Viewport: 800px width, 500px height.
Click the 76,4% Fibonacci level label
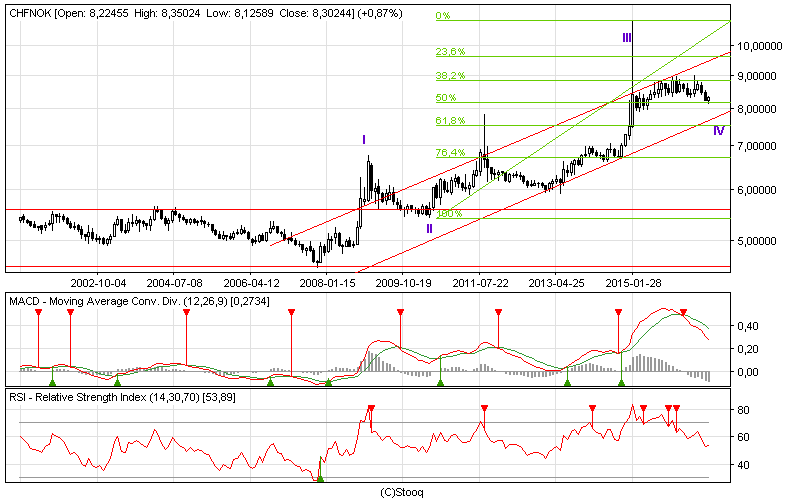coord(450,153)
